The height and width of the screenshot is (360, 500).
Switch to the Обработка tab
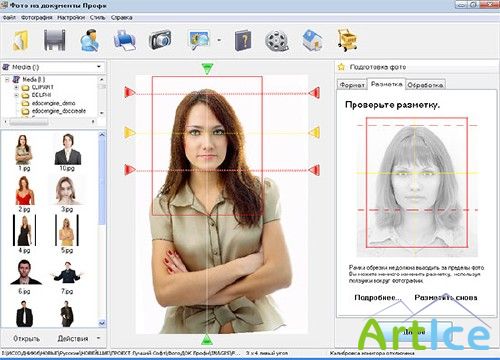[425, 85]
